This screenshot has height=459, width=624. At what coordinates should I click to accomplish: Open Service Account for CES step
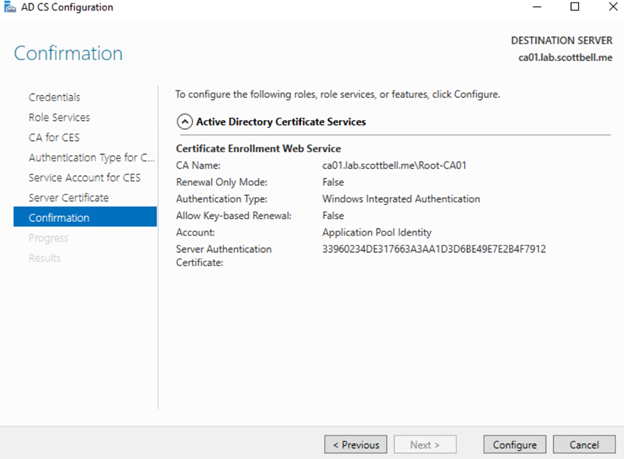coord(84,177)
